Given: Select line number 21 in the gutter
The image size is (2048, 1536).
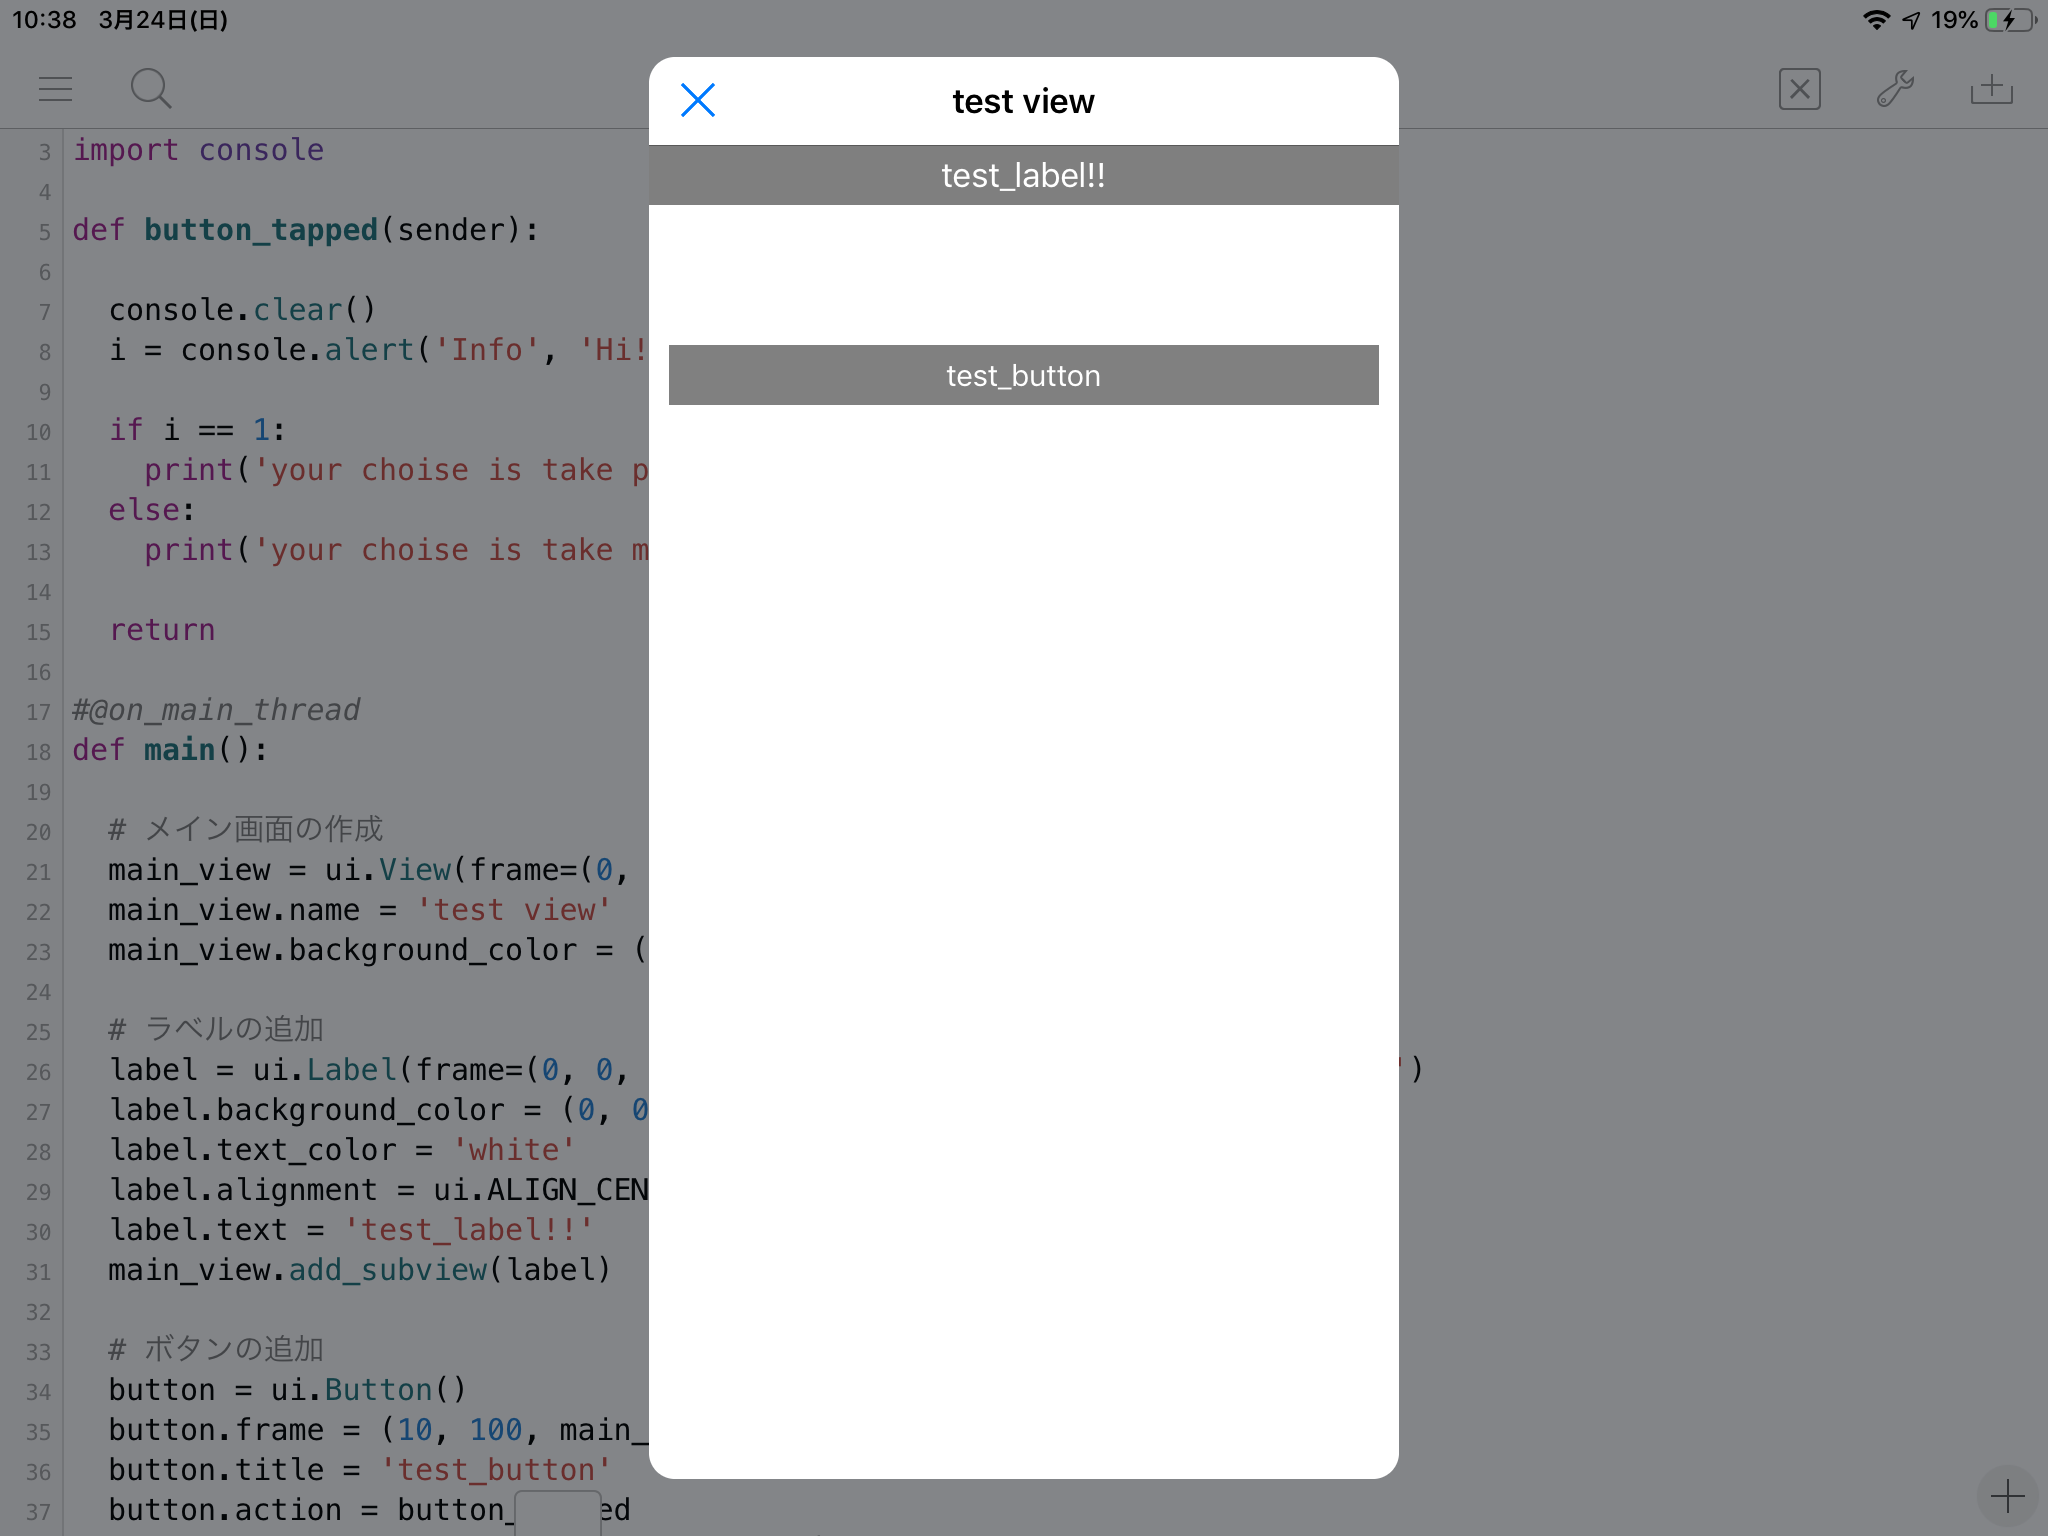Looking at the screenshot, I should coord(38,871).
